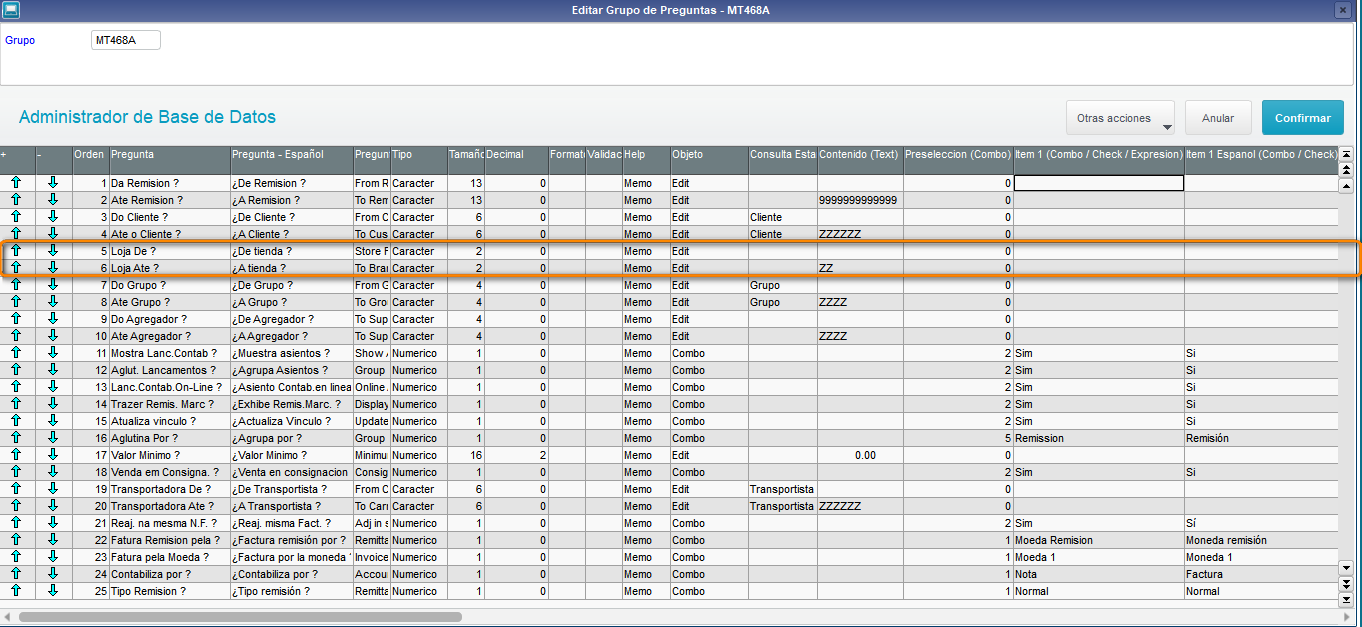1362x627 pixels.
Task: Click the 'Moeda Remision' item cell
Action: pyautogui.click(x=1099, y=540)
